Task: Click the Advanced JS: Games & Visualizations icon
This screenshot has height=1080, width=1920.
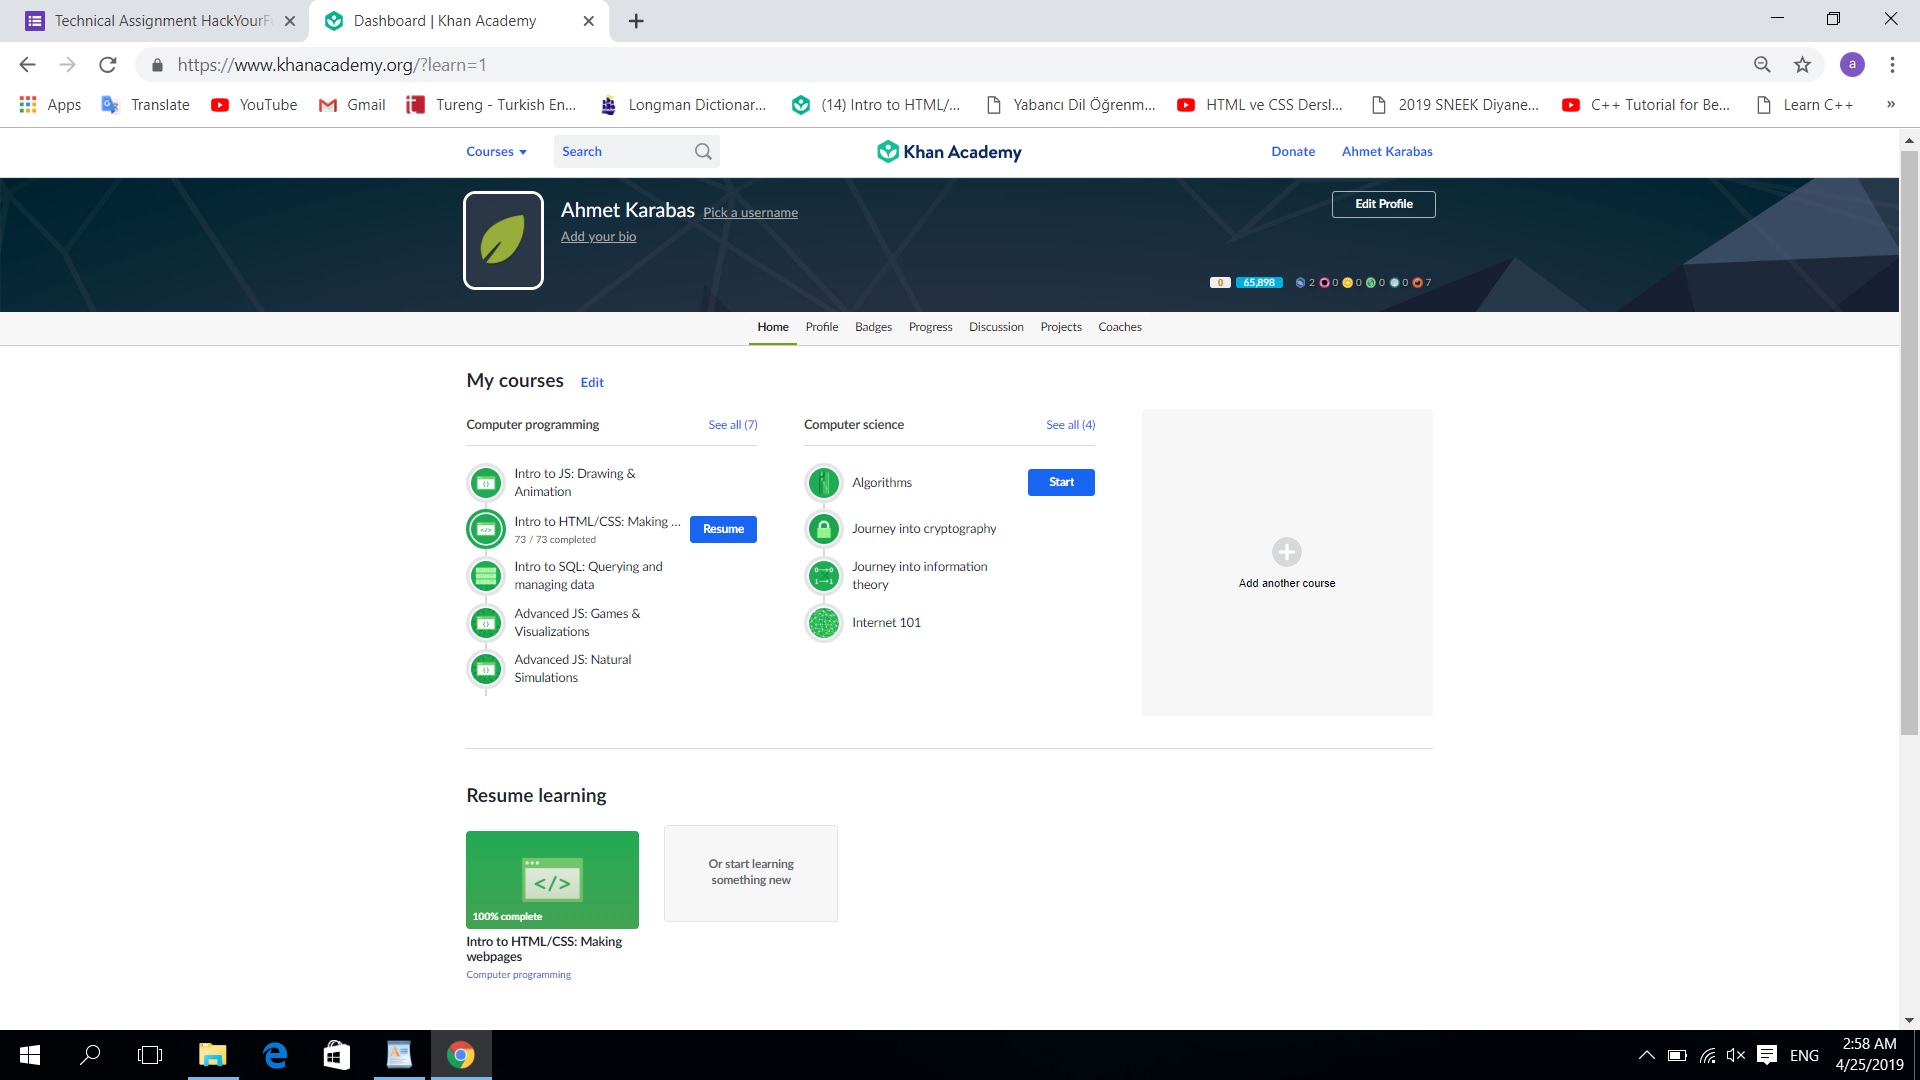Action: click(x=486, y=623)
